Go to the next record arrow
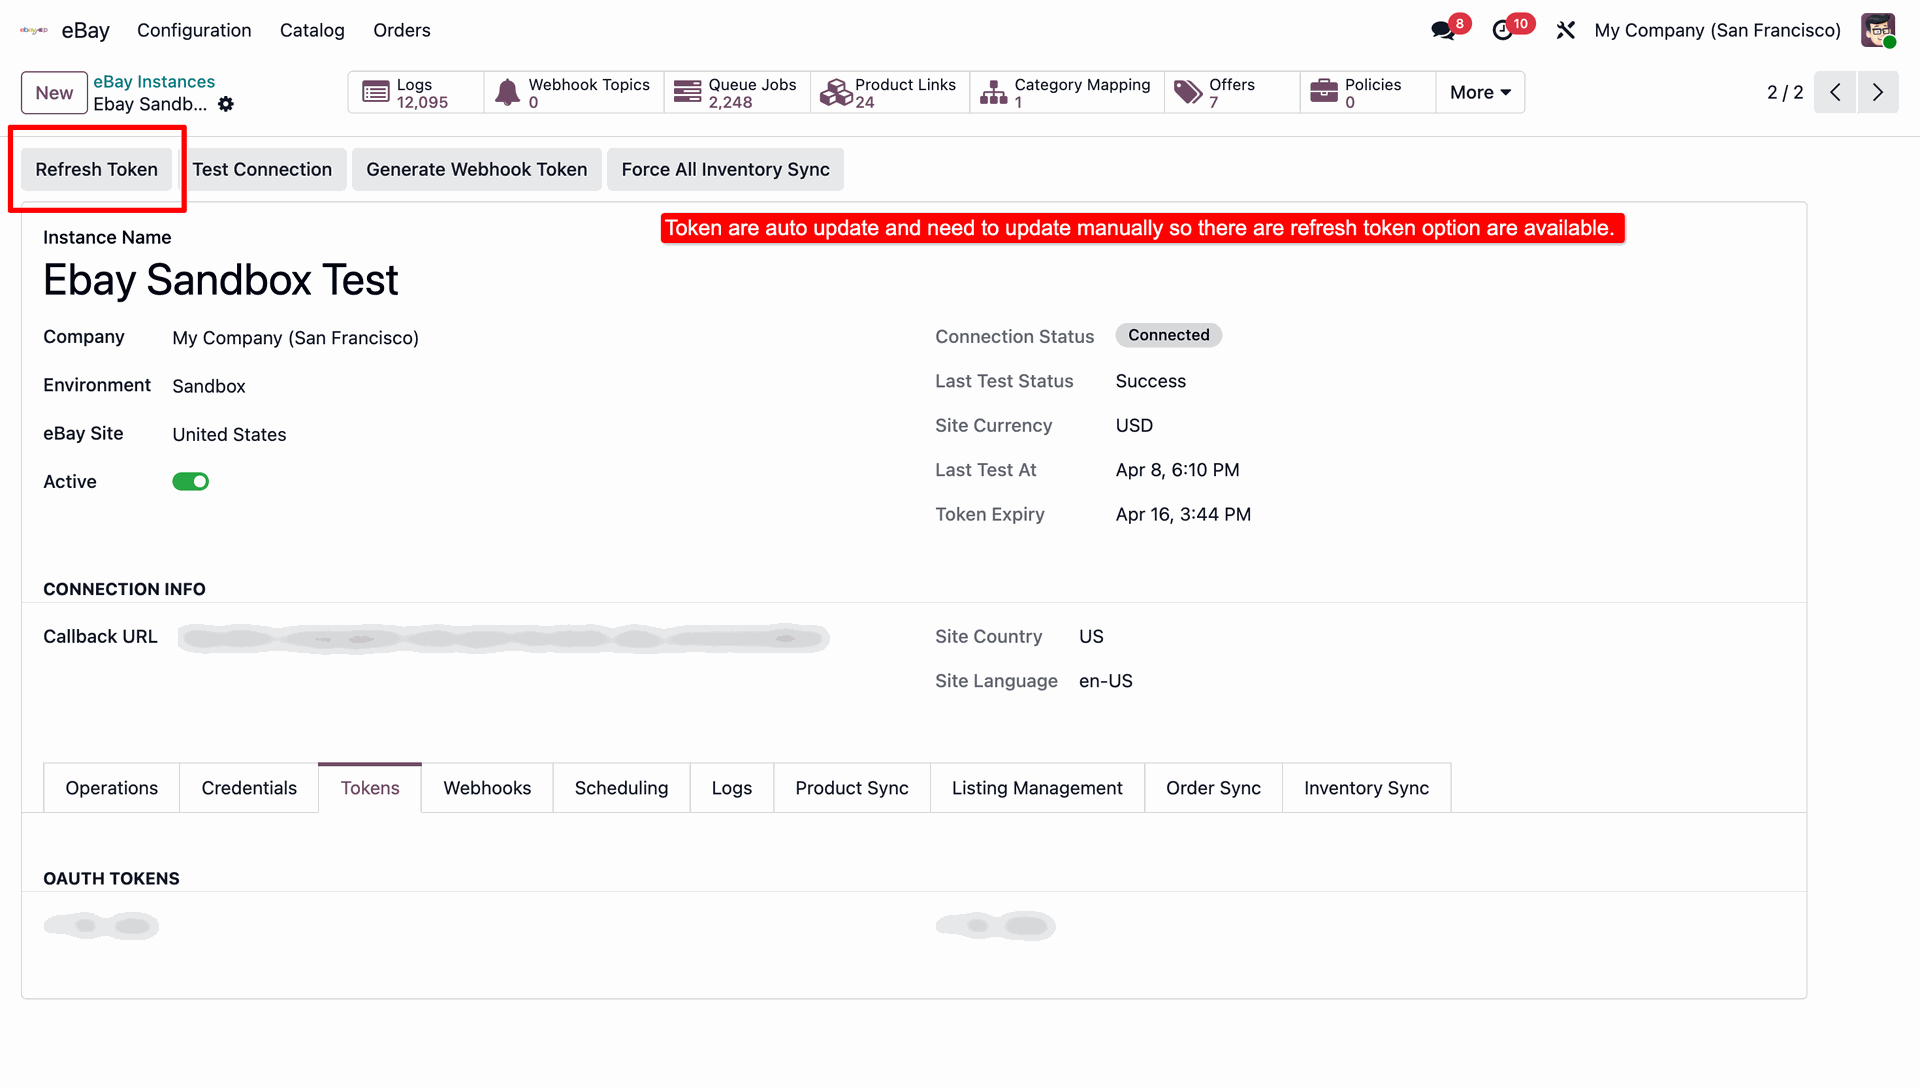Screen dimensions: 1920x1087 (x=1878, y=92)
